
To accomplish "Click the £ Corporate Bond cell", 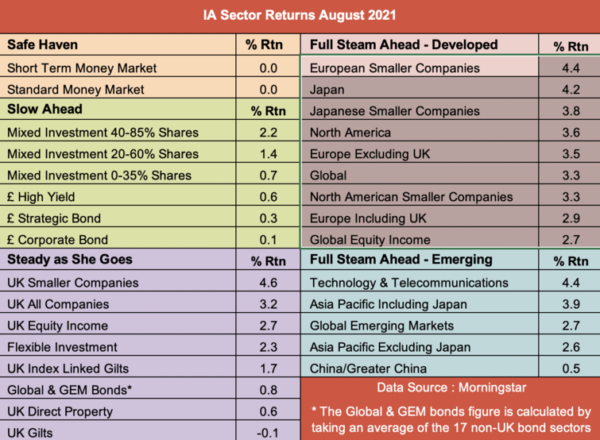I will pos(57,240).
